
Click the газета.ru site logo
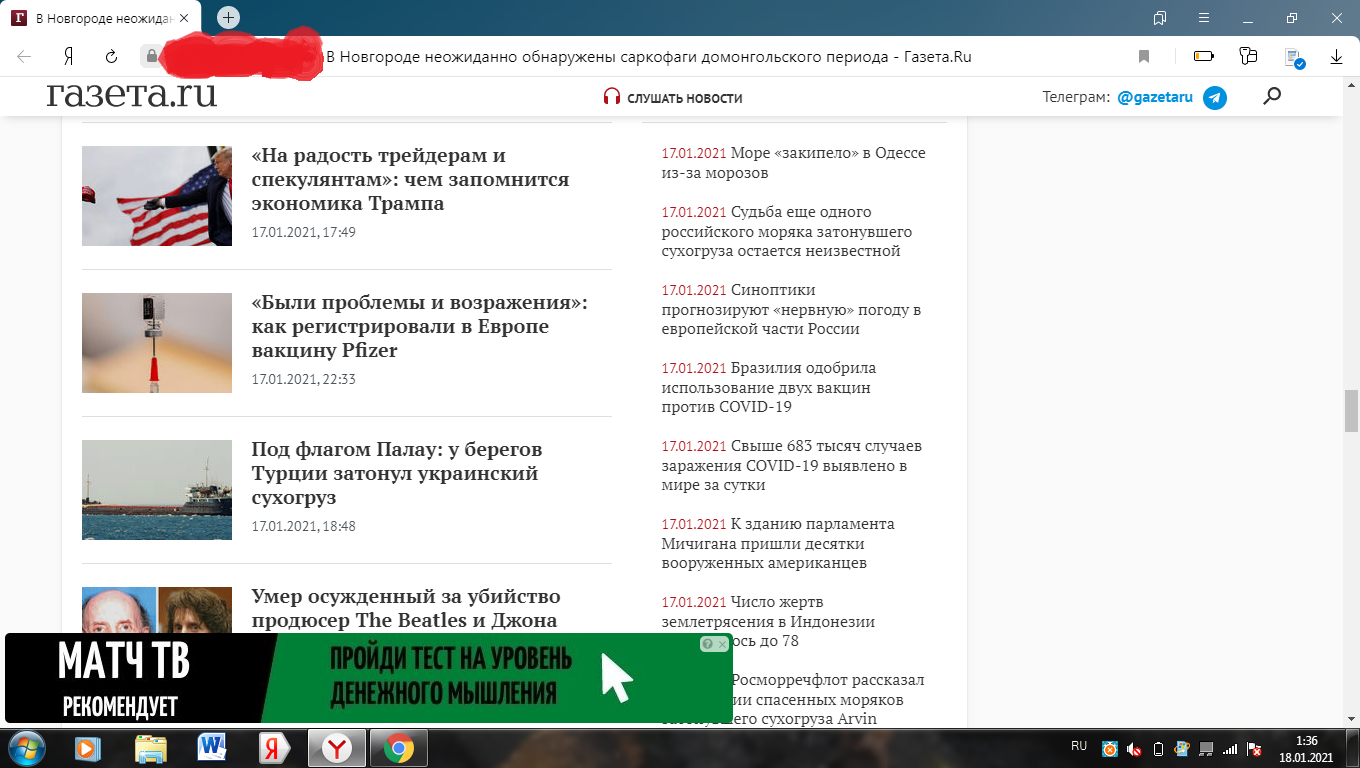tap(131, 94)
